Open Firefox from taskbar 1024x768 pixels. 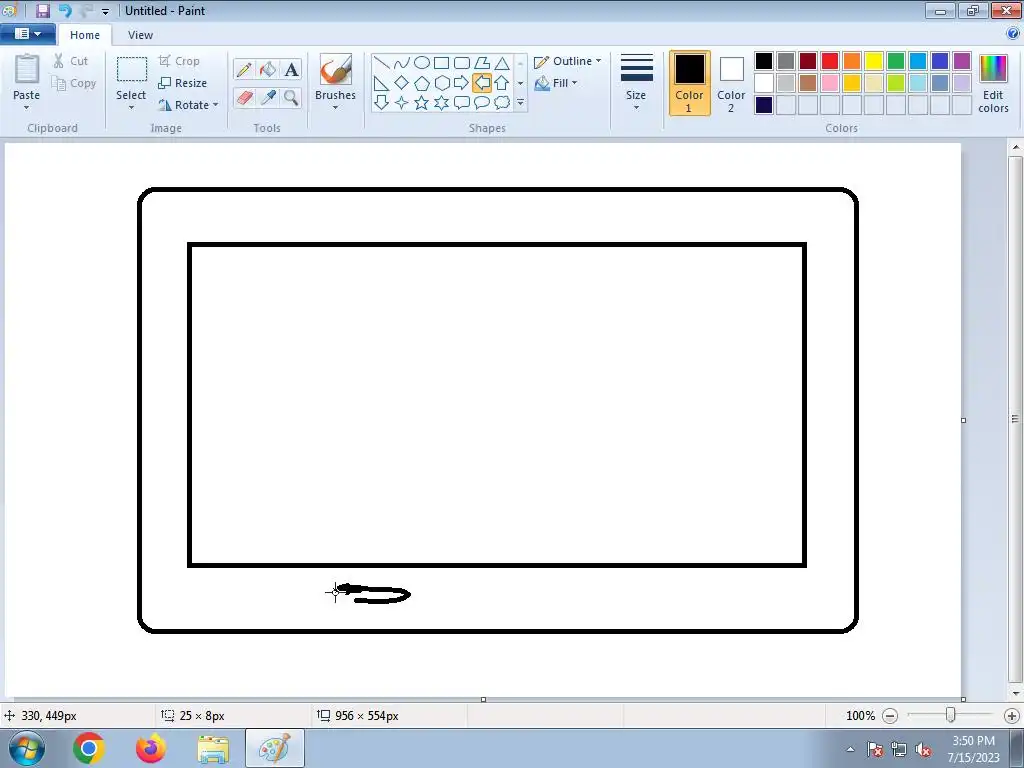(151, 748)
